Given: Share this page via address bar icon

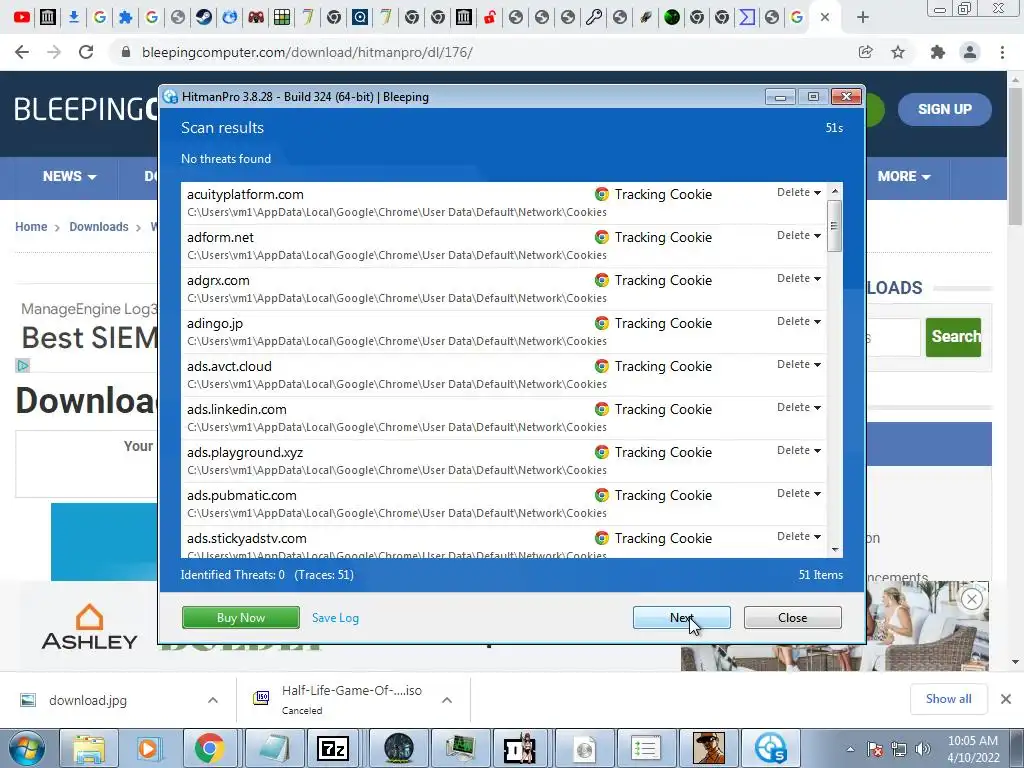Looking at the screenshot, I should (x=866, y=52).
